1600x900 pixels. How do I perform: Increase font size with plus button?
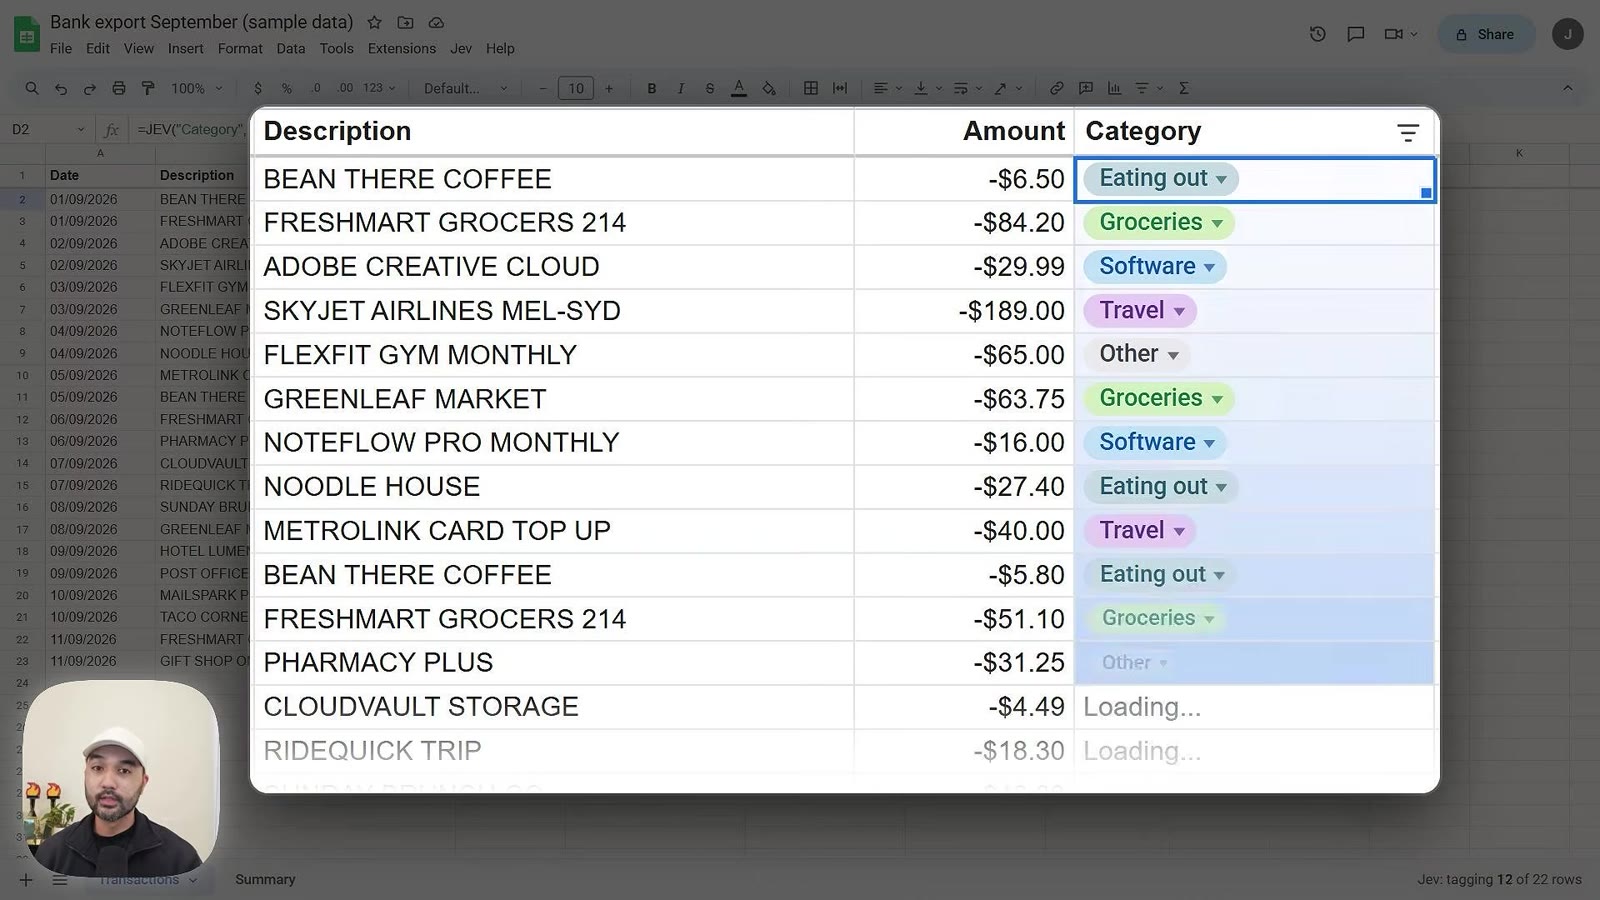(x=609, y=88)
